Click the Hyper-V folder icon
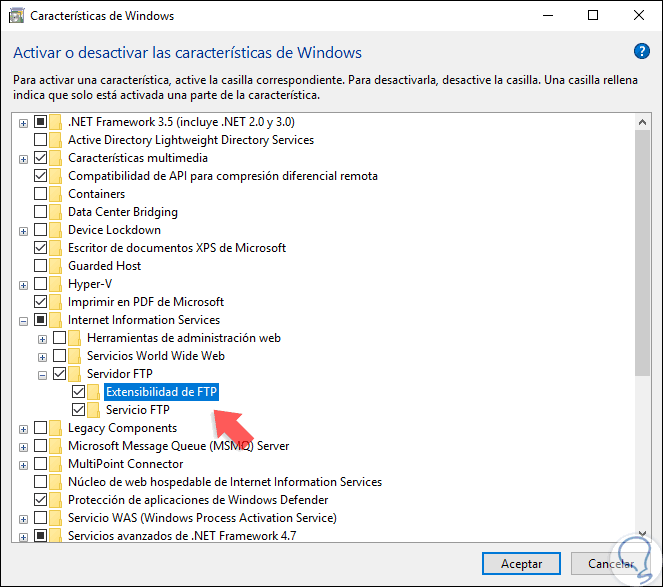Screen dimensions: 663x587 click(57, 284)
